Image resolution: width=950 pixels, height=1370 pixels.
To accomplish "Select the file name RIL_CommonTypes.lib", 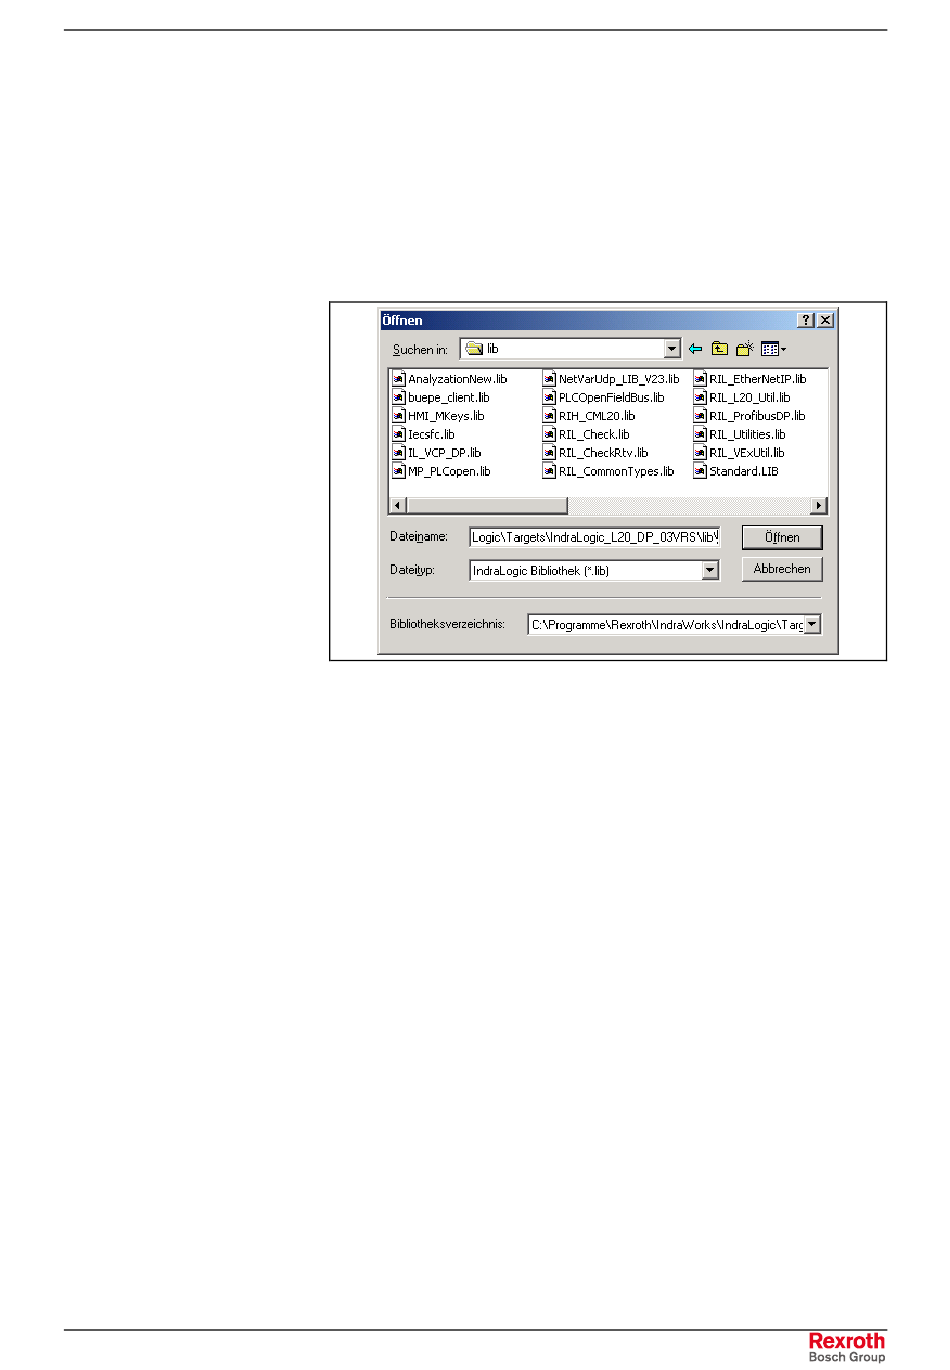I will [616, 471].
